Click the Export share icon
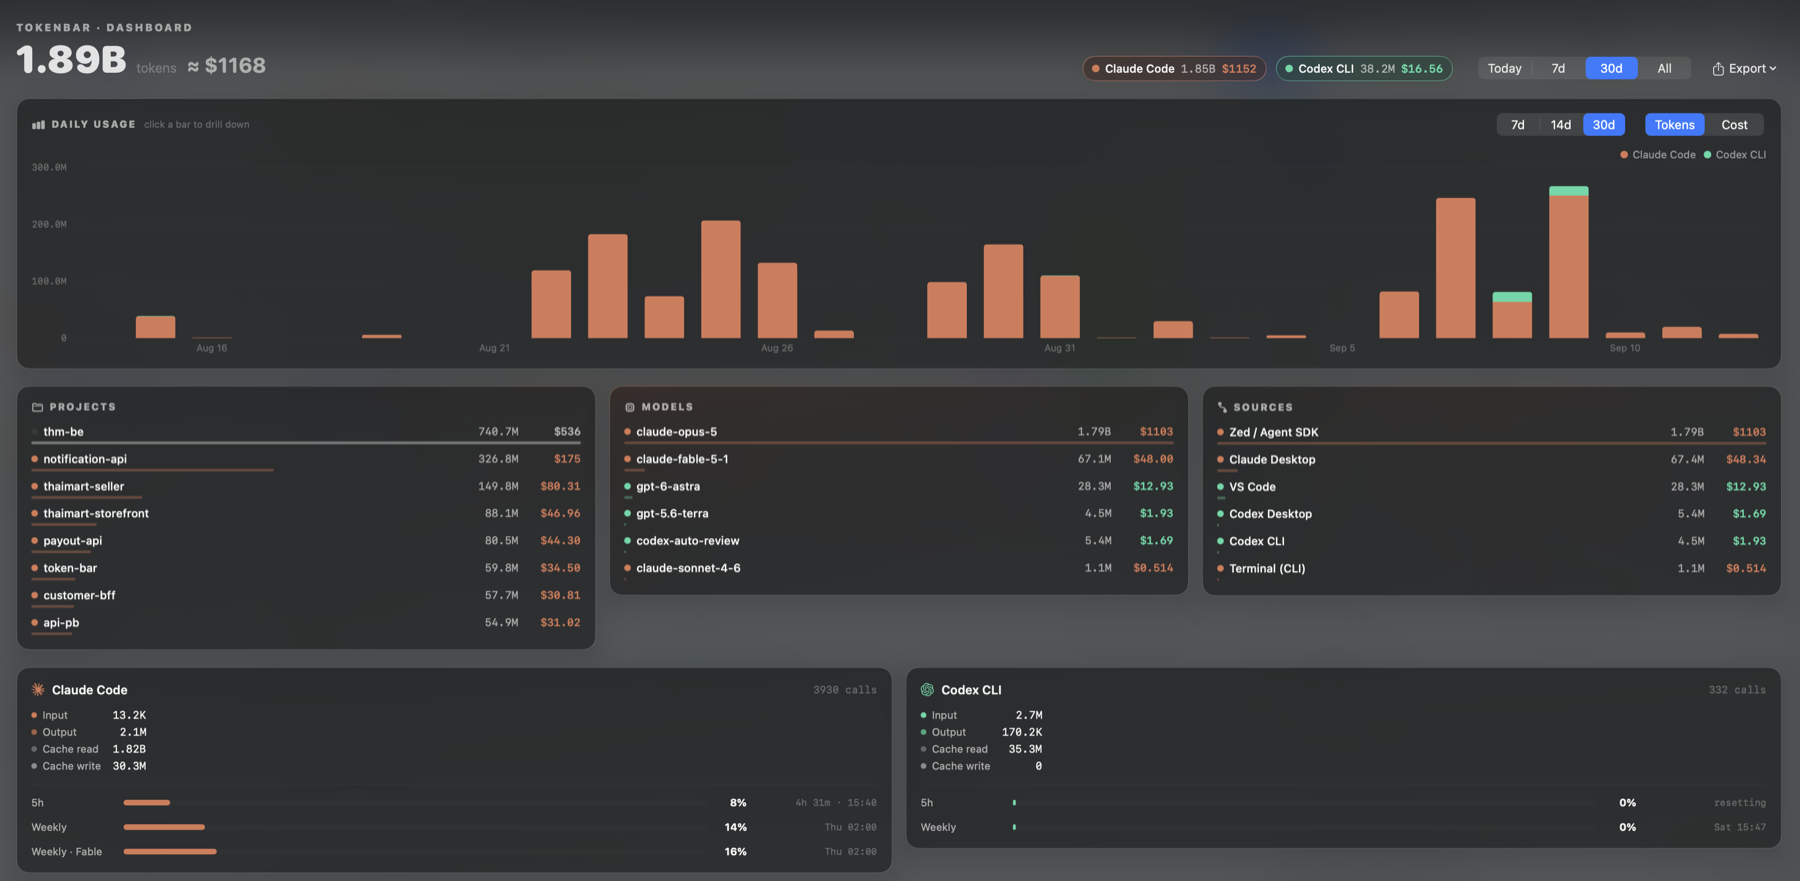 click(x=1718, y=69)
